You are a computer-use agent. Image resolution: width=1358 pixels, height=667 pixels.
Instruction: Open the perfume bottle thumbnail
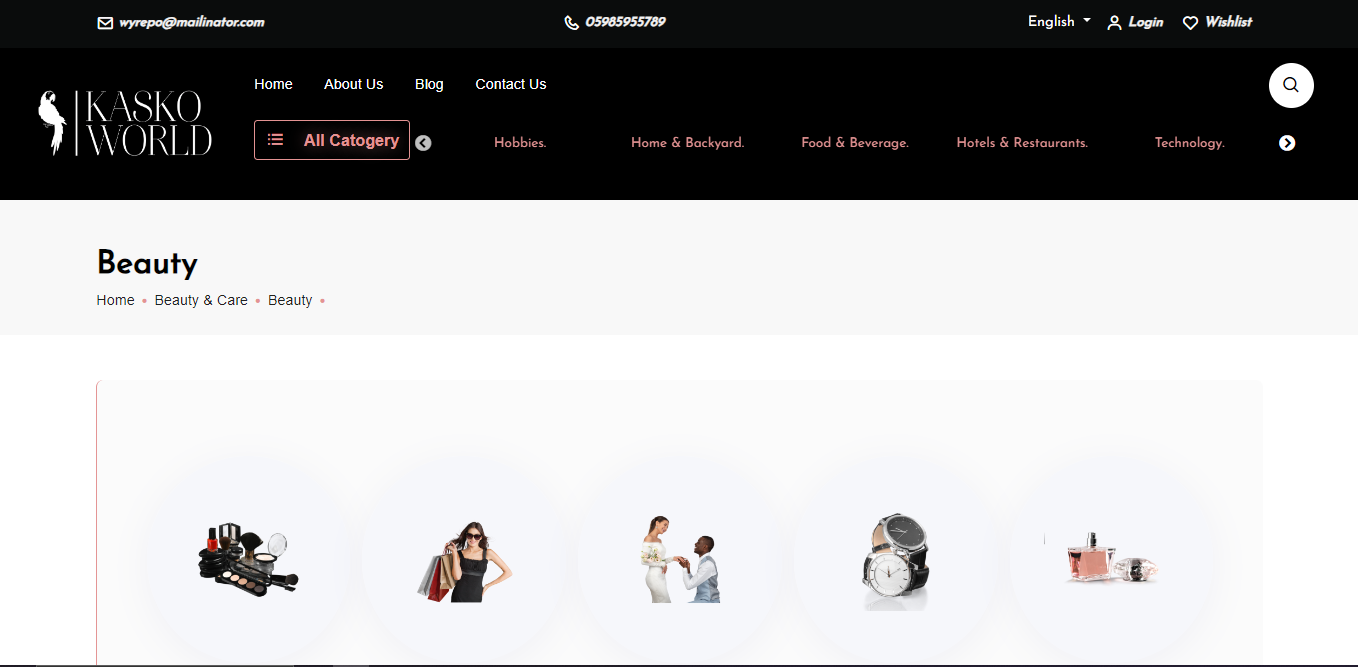pos(1112,561)
